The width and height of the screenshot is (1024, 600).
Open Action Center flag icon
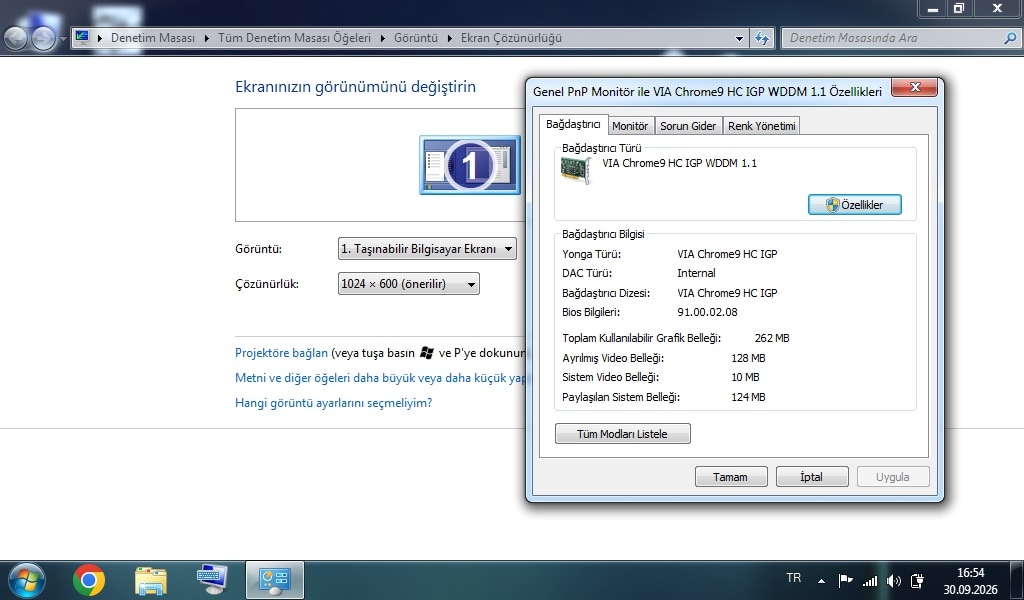point(846,580)
